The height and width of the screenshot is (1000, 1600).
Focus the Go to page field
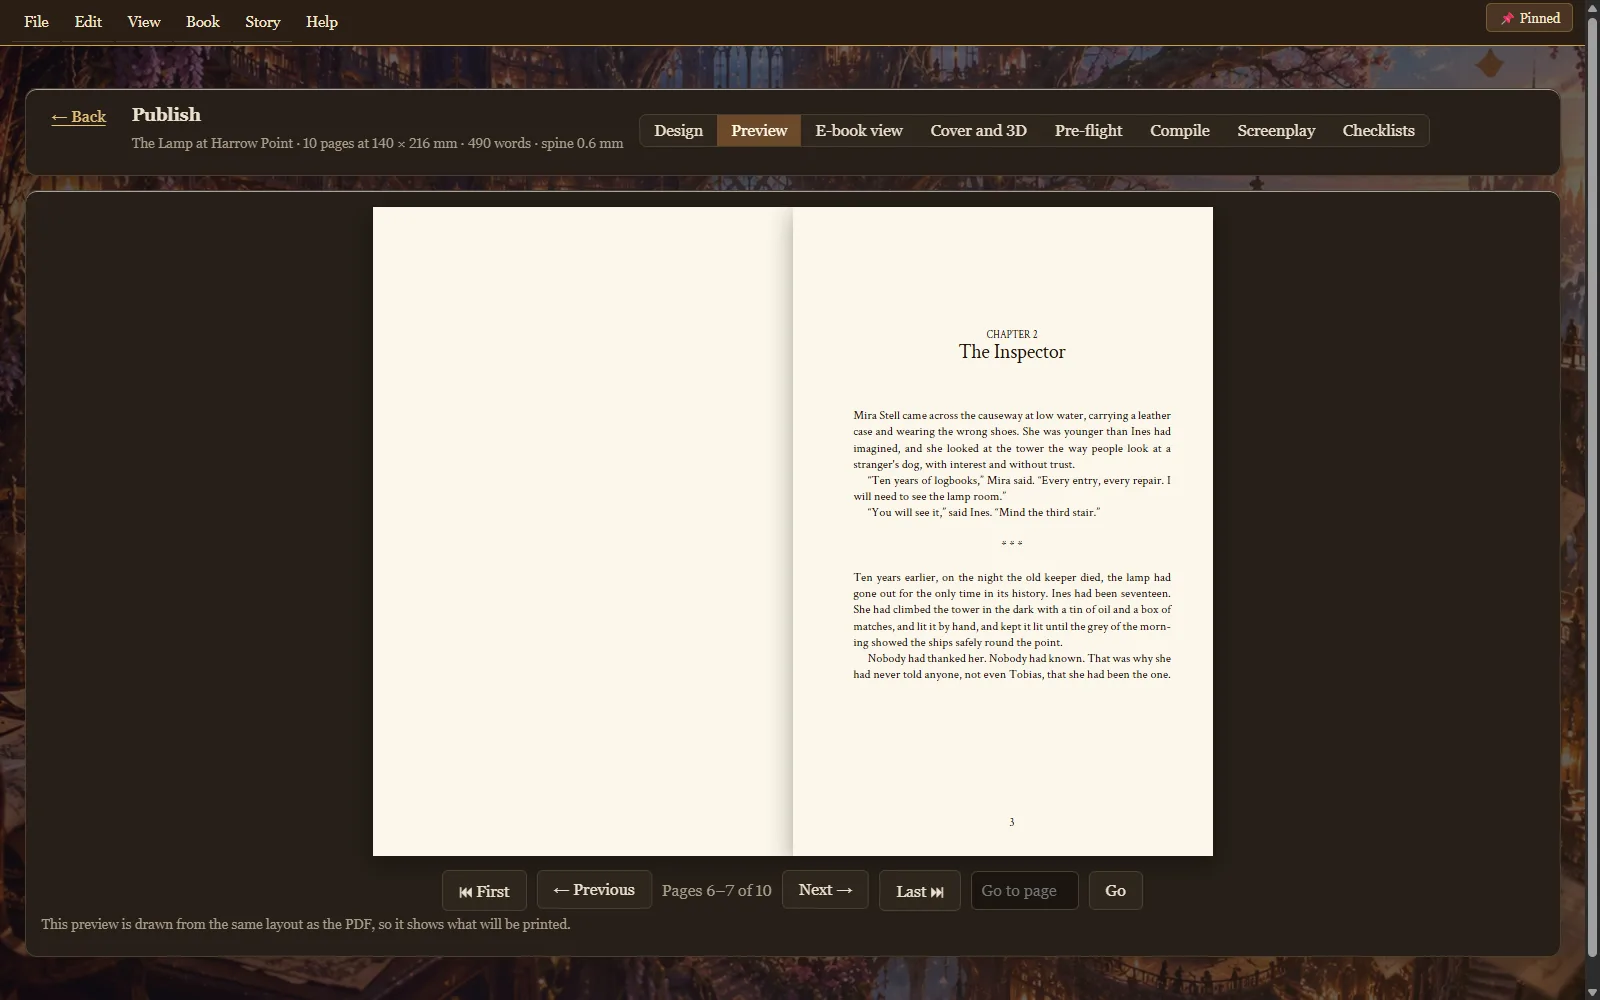pos(1025,891)
